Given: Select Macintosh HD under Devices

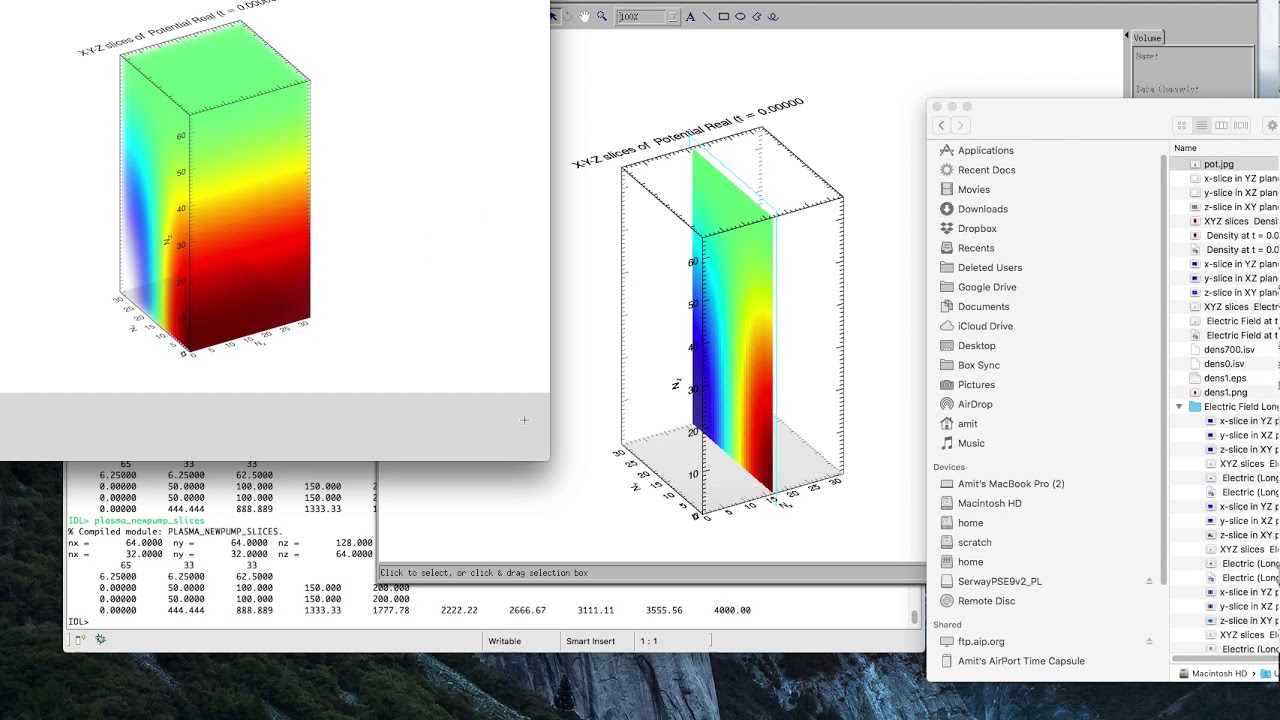Looking at the screenshot, I should 989,503.
